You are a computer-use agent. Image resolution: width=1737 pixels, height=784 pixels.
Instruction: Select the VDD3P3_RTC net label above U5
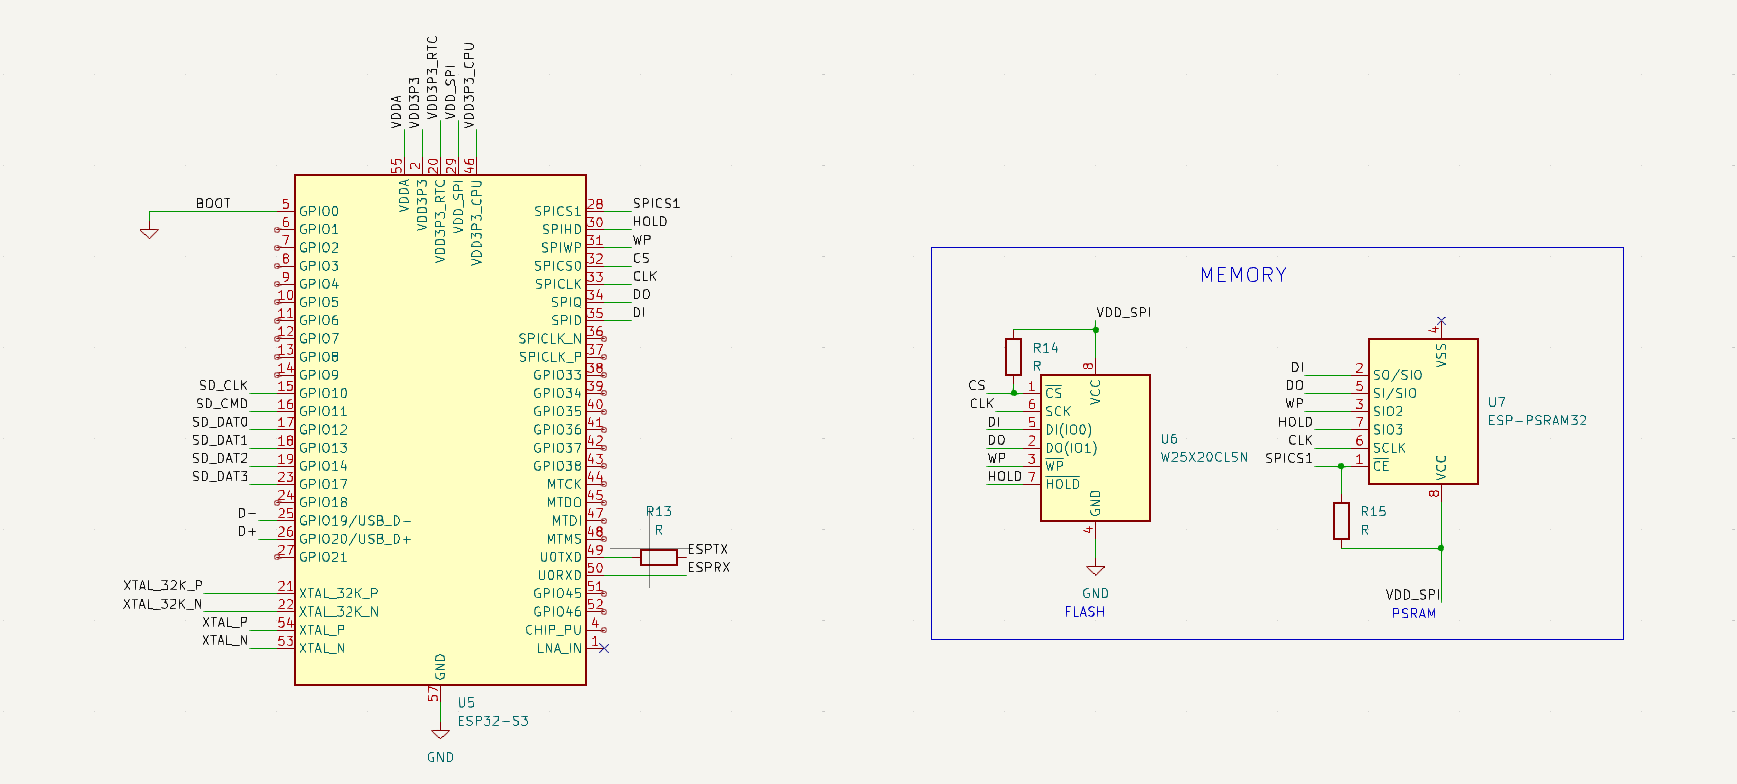coord(432,78)
